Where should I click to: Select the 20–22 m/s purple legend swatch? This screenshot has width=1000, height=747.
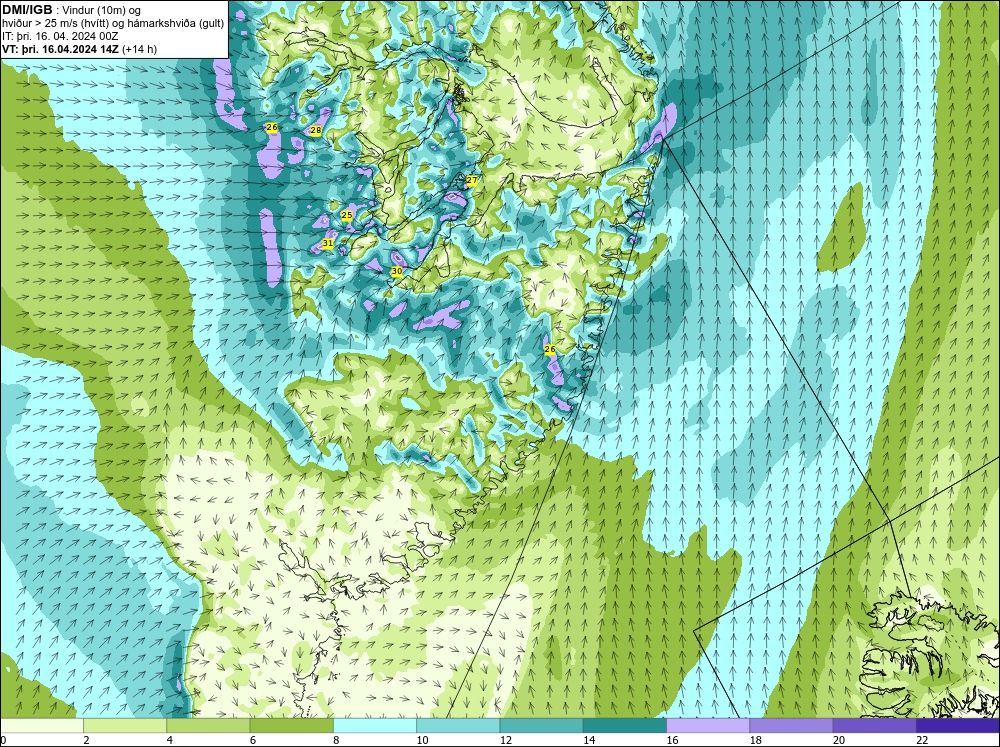pos(875,725)
